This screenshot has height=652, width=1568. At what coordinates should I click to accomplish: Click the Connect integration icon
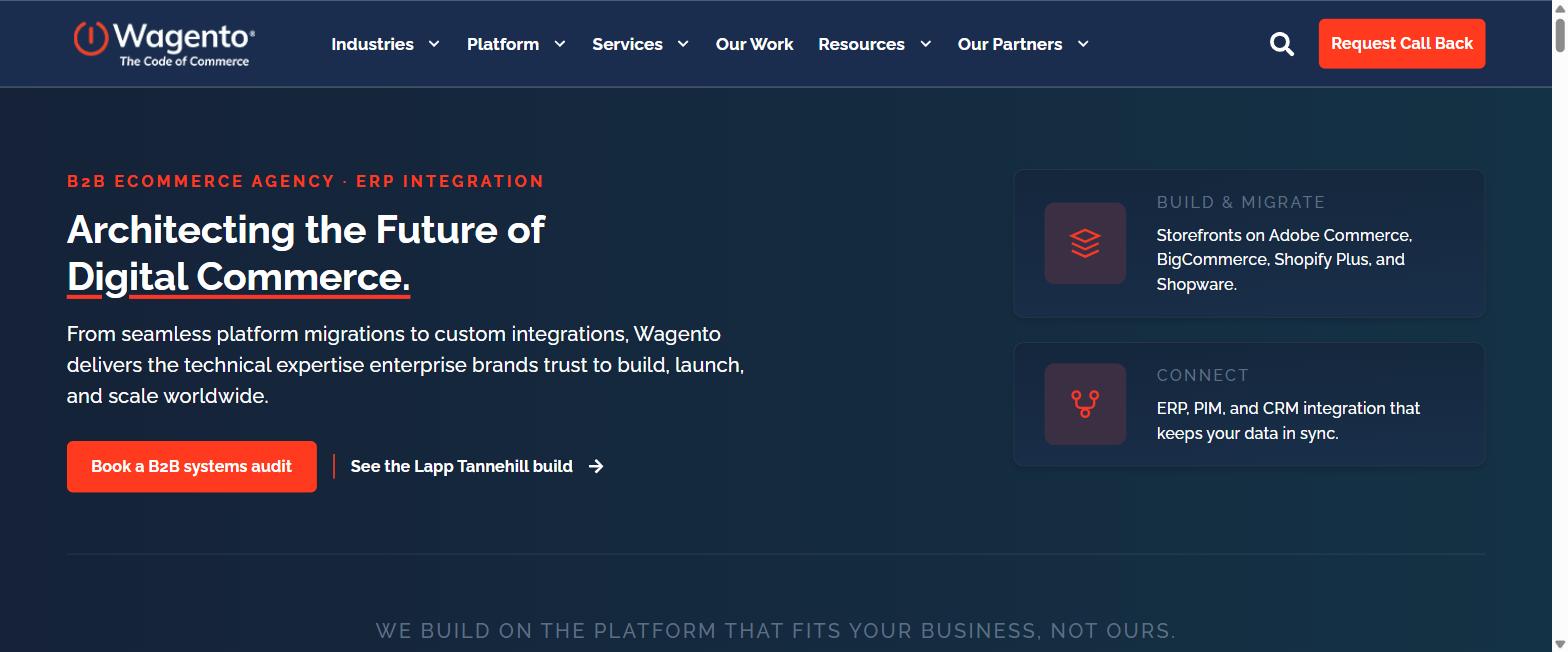pyautogui.click(x=1085, y=404)
